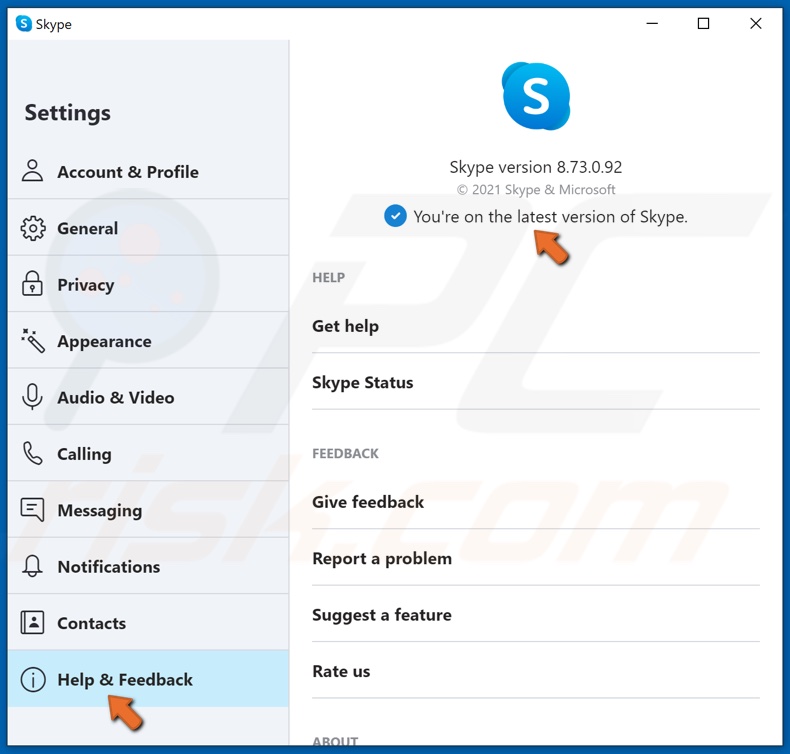Click Rate us option

(x=536, y=671)
